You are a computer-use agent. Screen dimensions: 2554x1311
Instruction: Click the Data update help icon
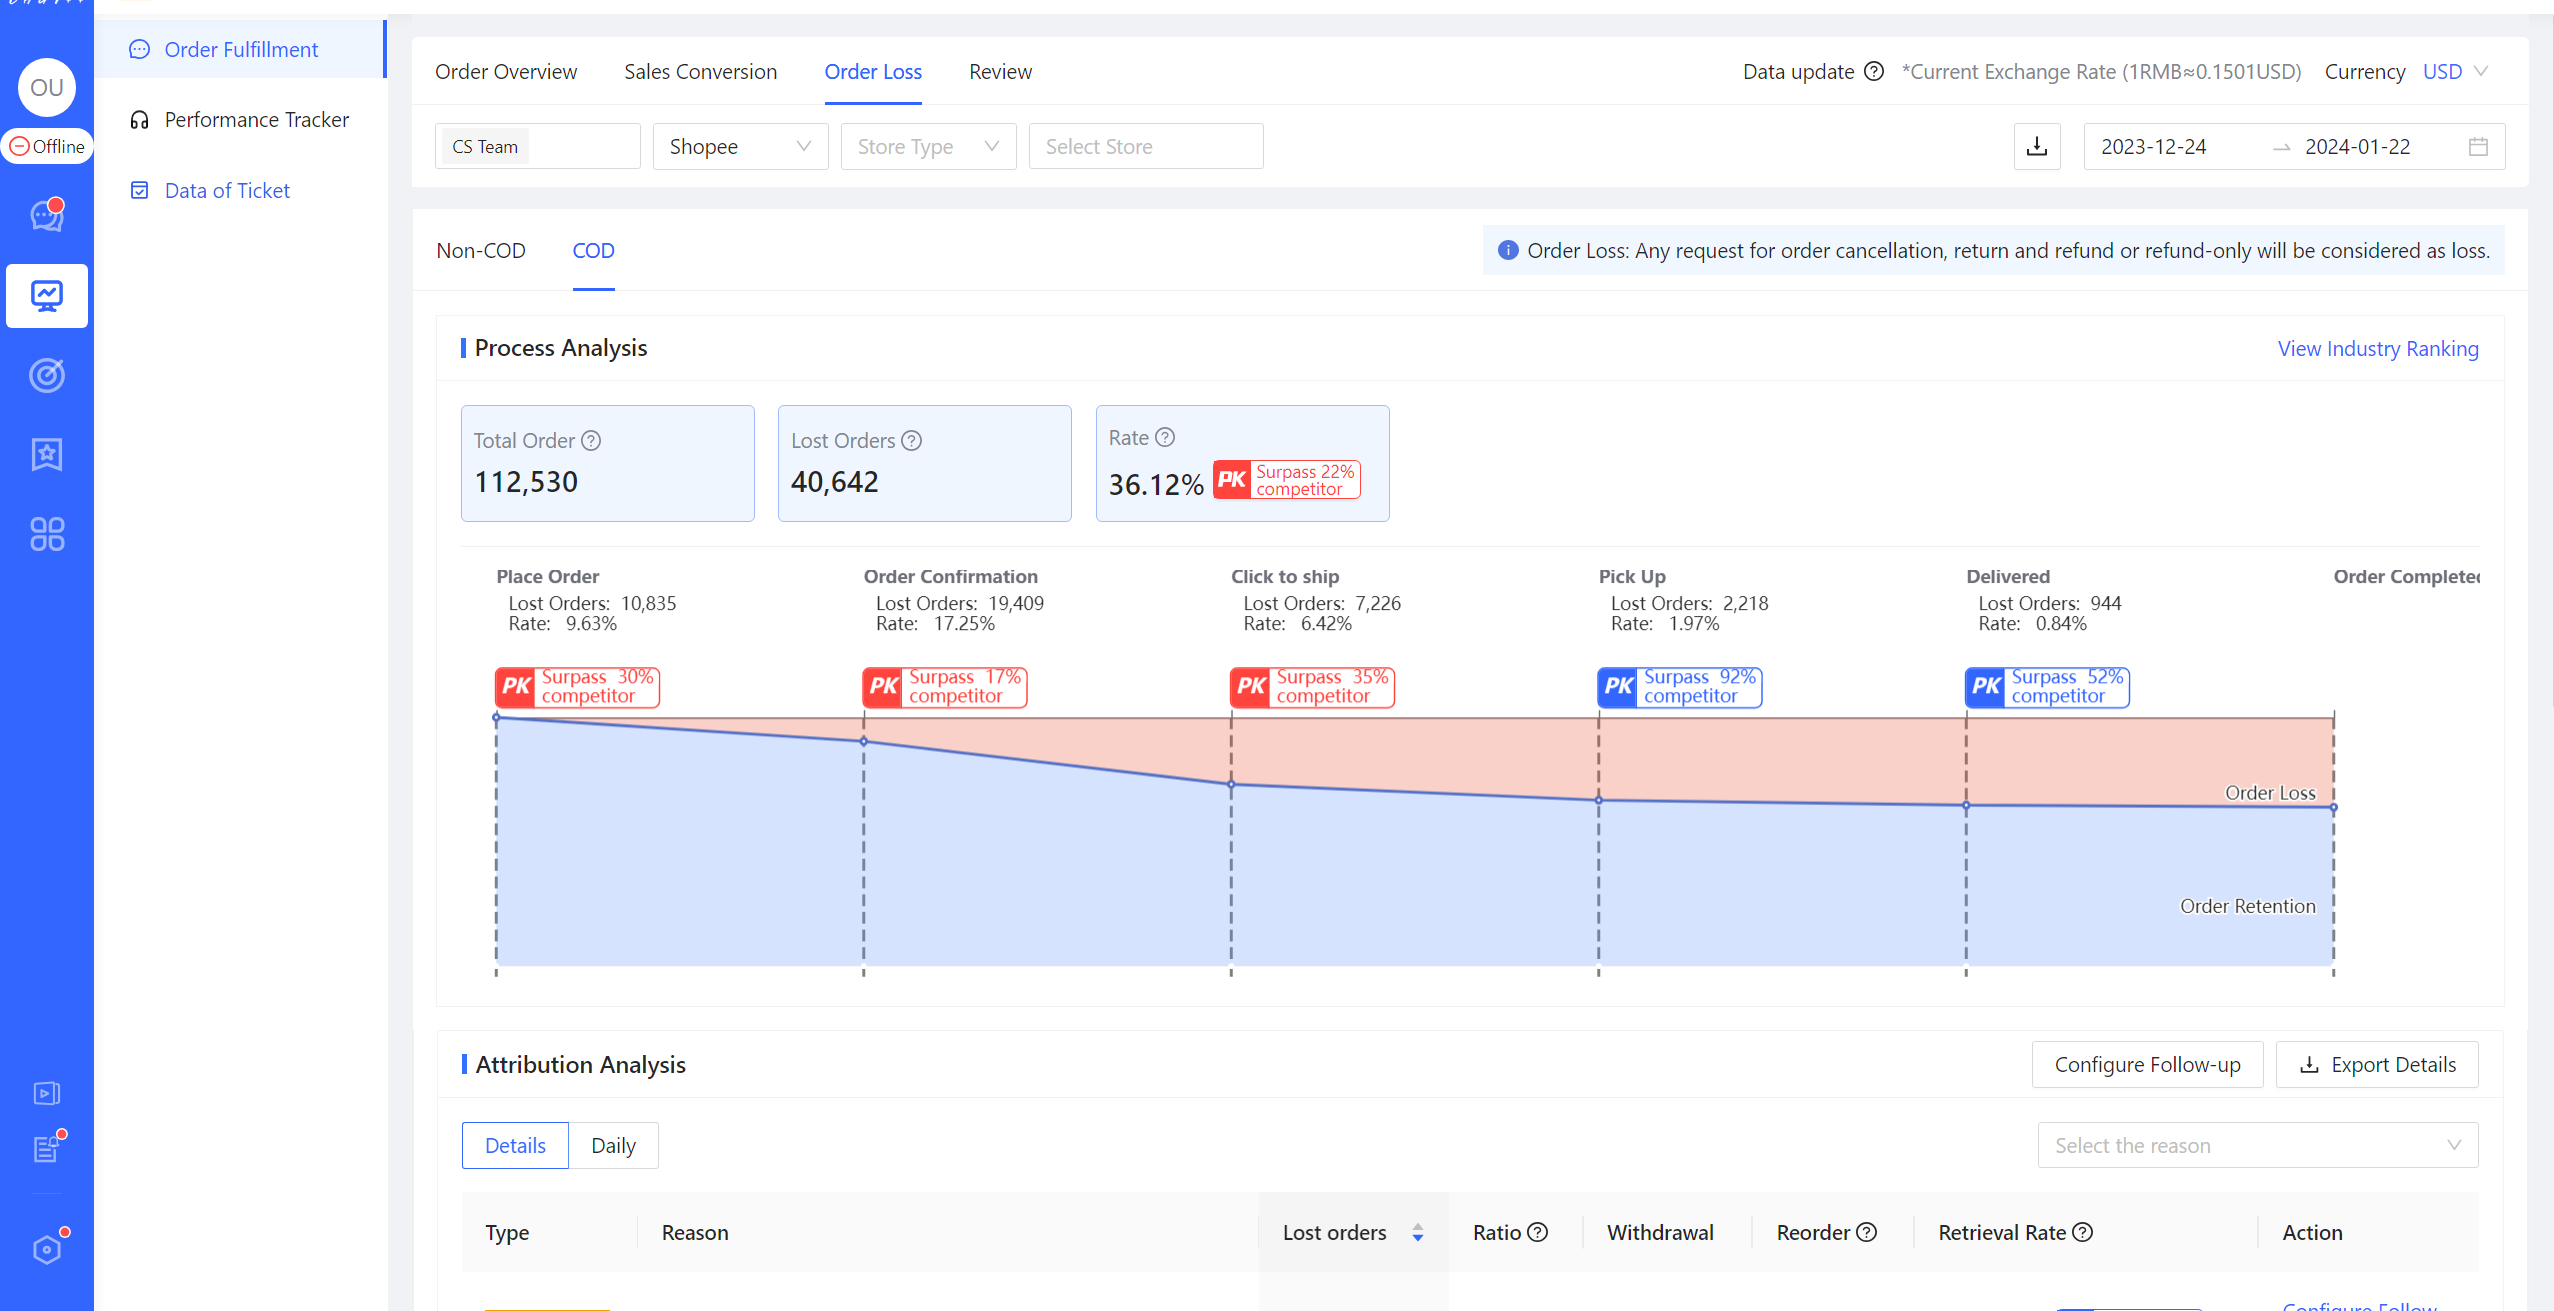pyautogui.click(x=1874, y=71)
